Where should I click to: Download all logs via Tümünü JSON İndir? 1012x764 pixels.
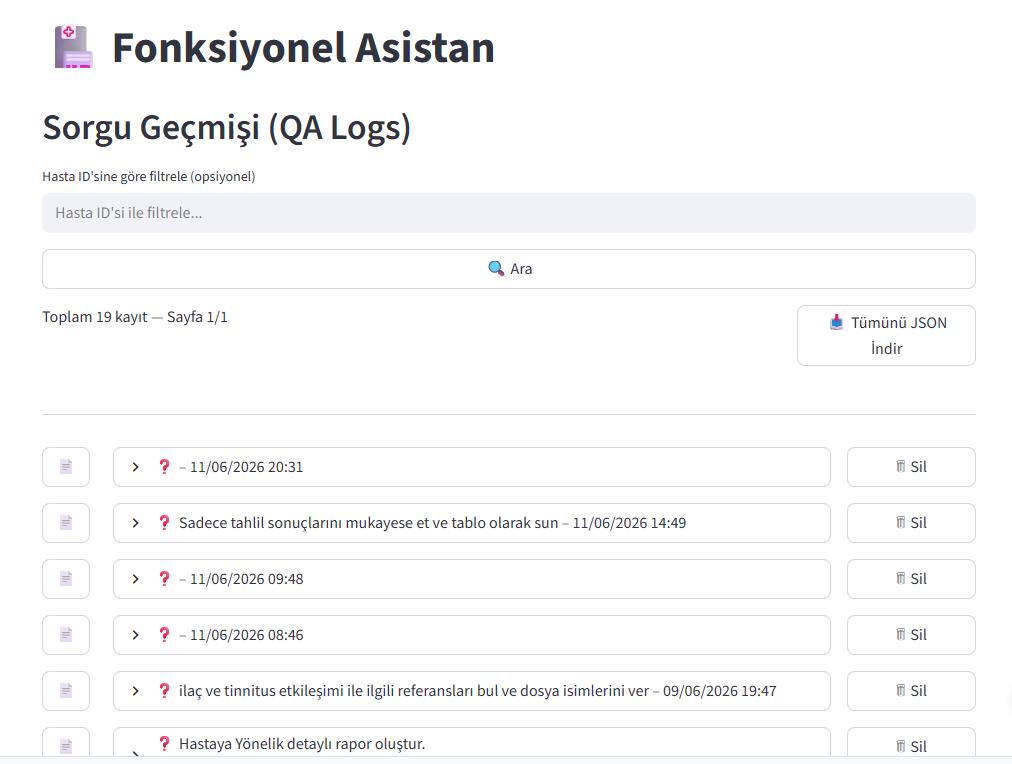[x=886, y=336]
